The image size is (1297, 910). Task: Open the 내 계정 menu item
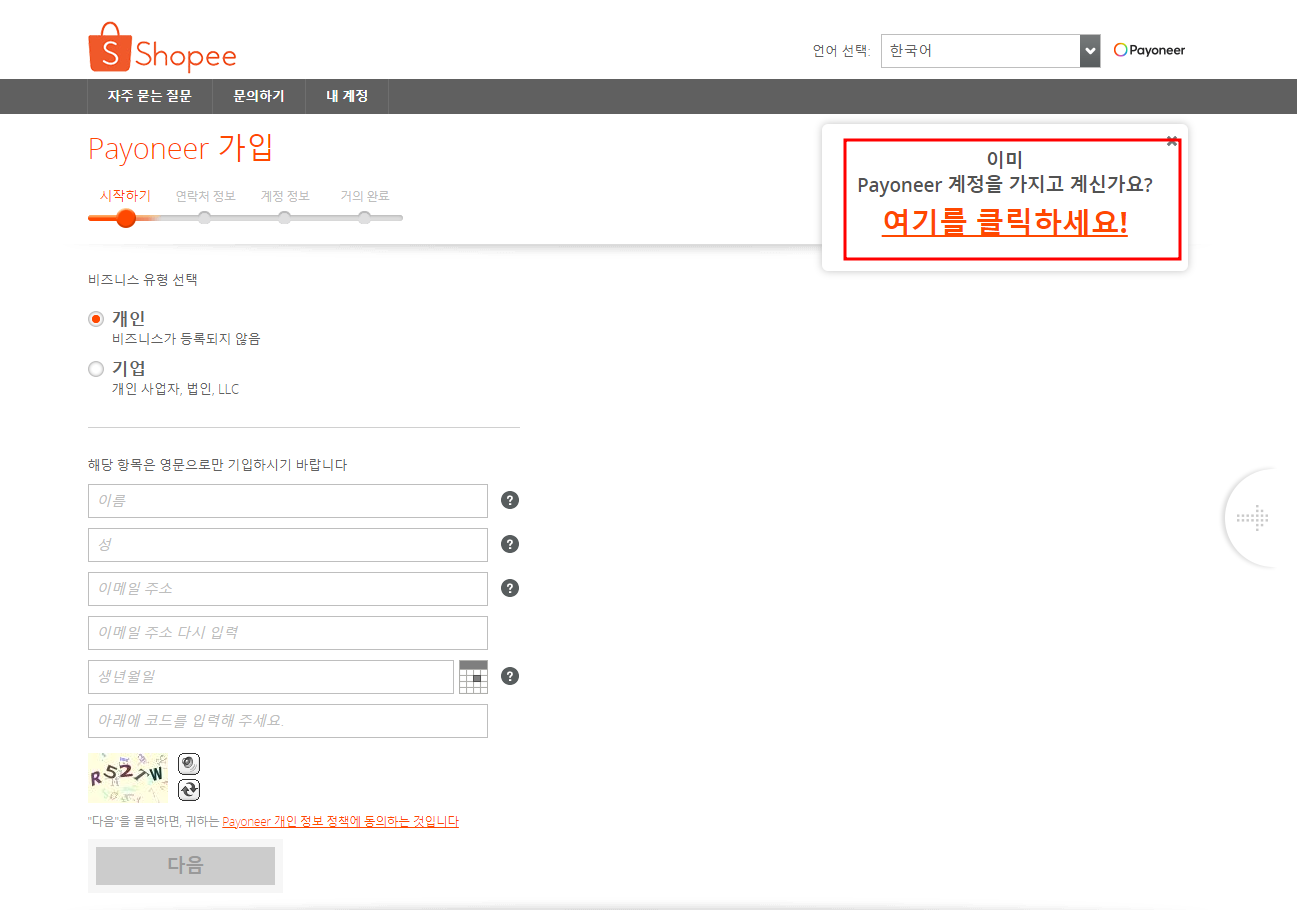click(x=347, y=96)
